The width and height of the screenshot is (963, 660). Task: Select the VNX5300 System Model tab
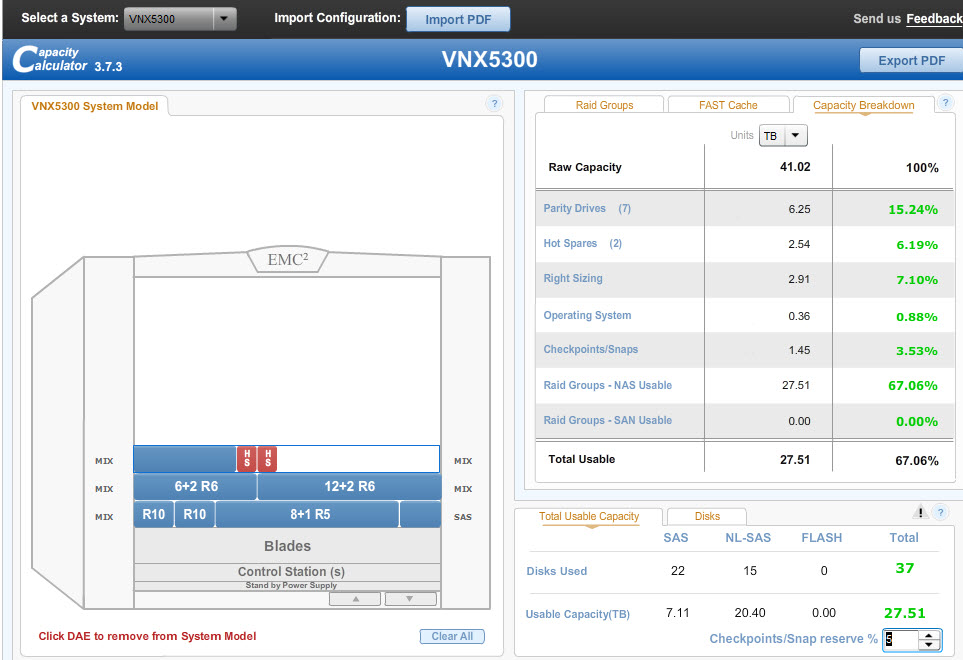[95, 106]
